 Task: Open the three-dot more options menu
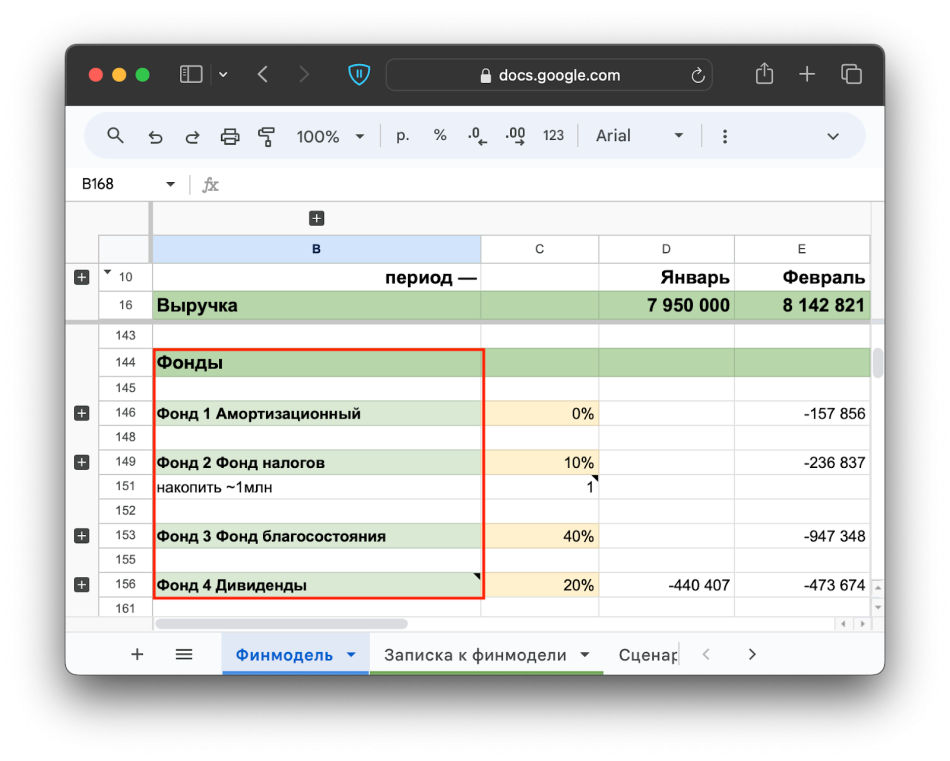pyautogui.click(x=725, y=136)
